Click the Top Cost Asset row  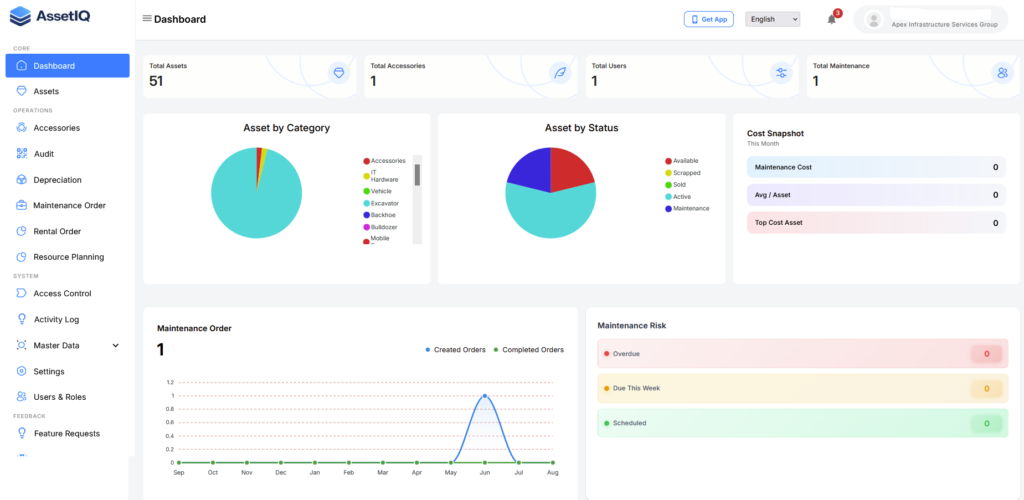point(876,223)
